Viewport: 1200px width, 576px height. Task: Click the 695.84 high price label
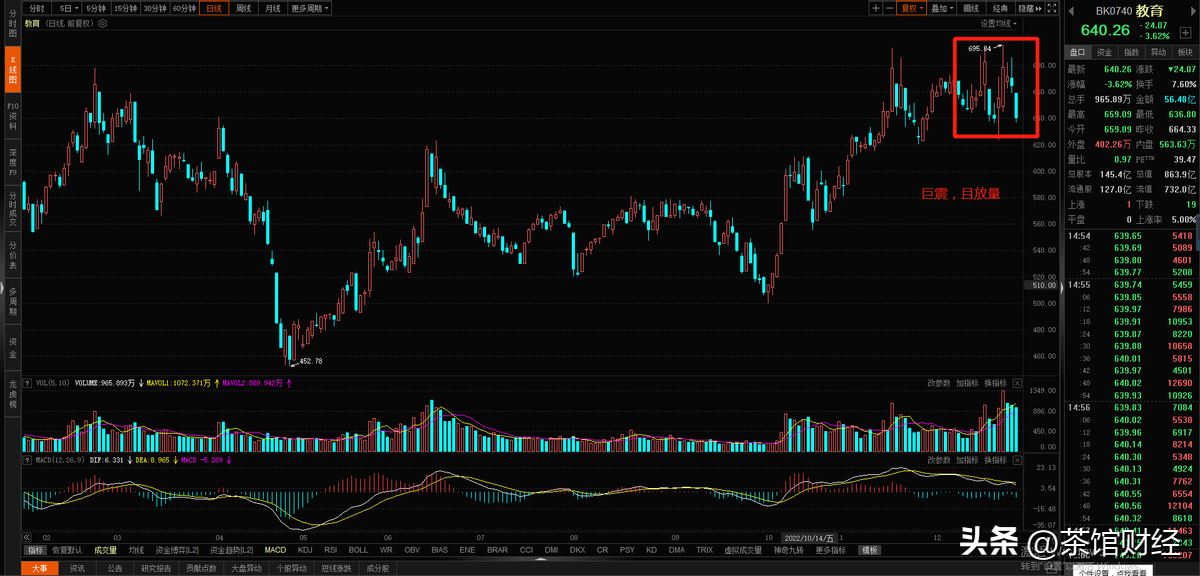(980, 48)
